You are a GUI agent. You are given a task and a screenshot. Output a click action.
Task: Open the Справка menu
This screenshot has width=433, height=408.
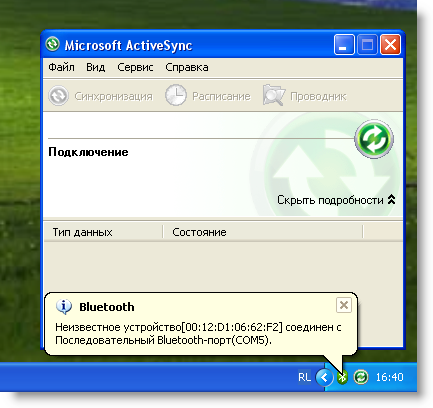click(x=187, y=67)
